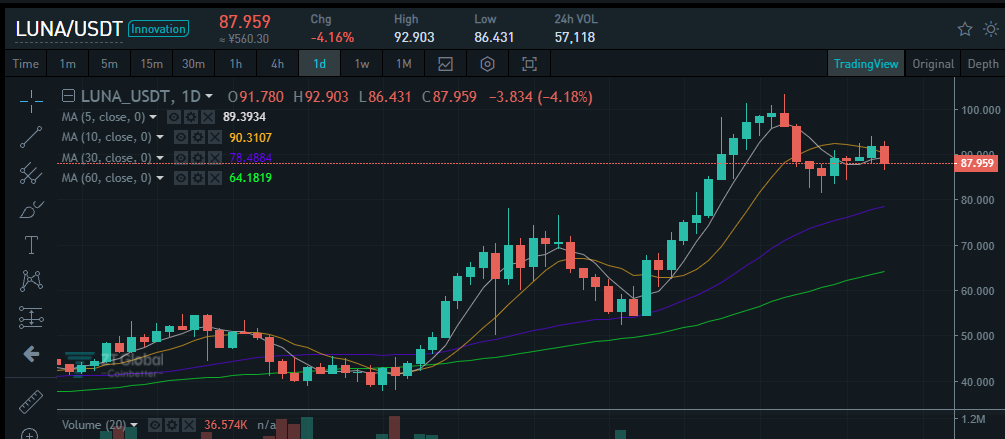Image resolution: width=1005 pixels, height=439 pixels.
Task: Hide the MA 30 indicator eye
Action: coord(181,158)
